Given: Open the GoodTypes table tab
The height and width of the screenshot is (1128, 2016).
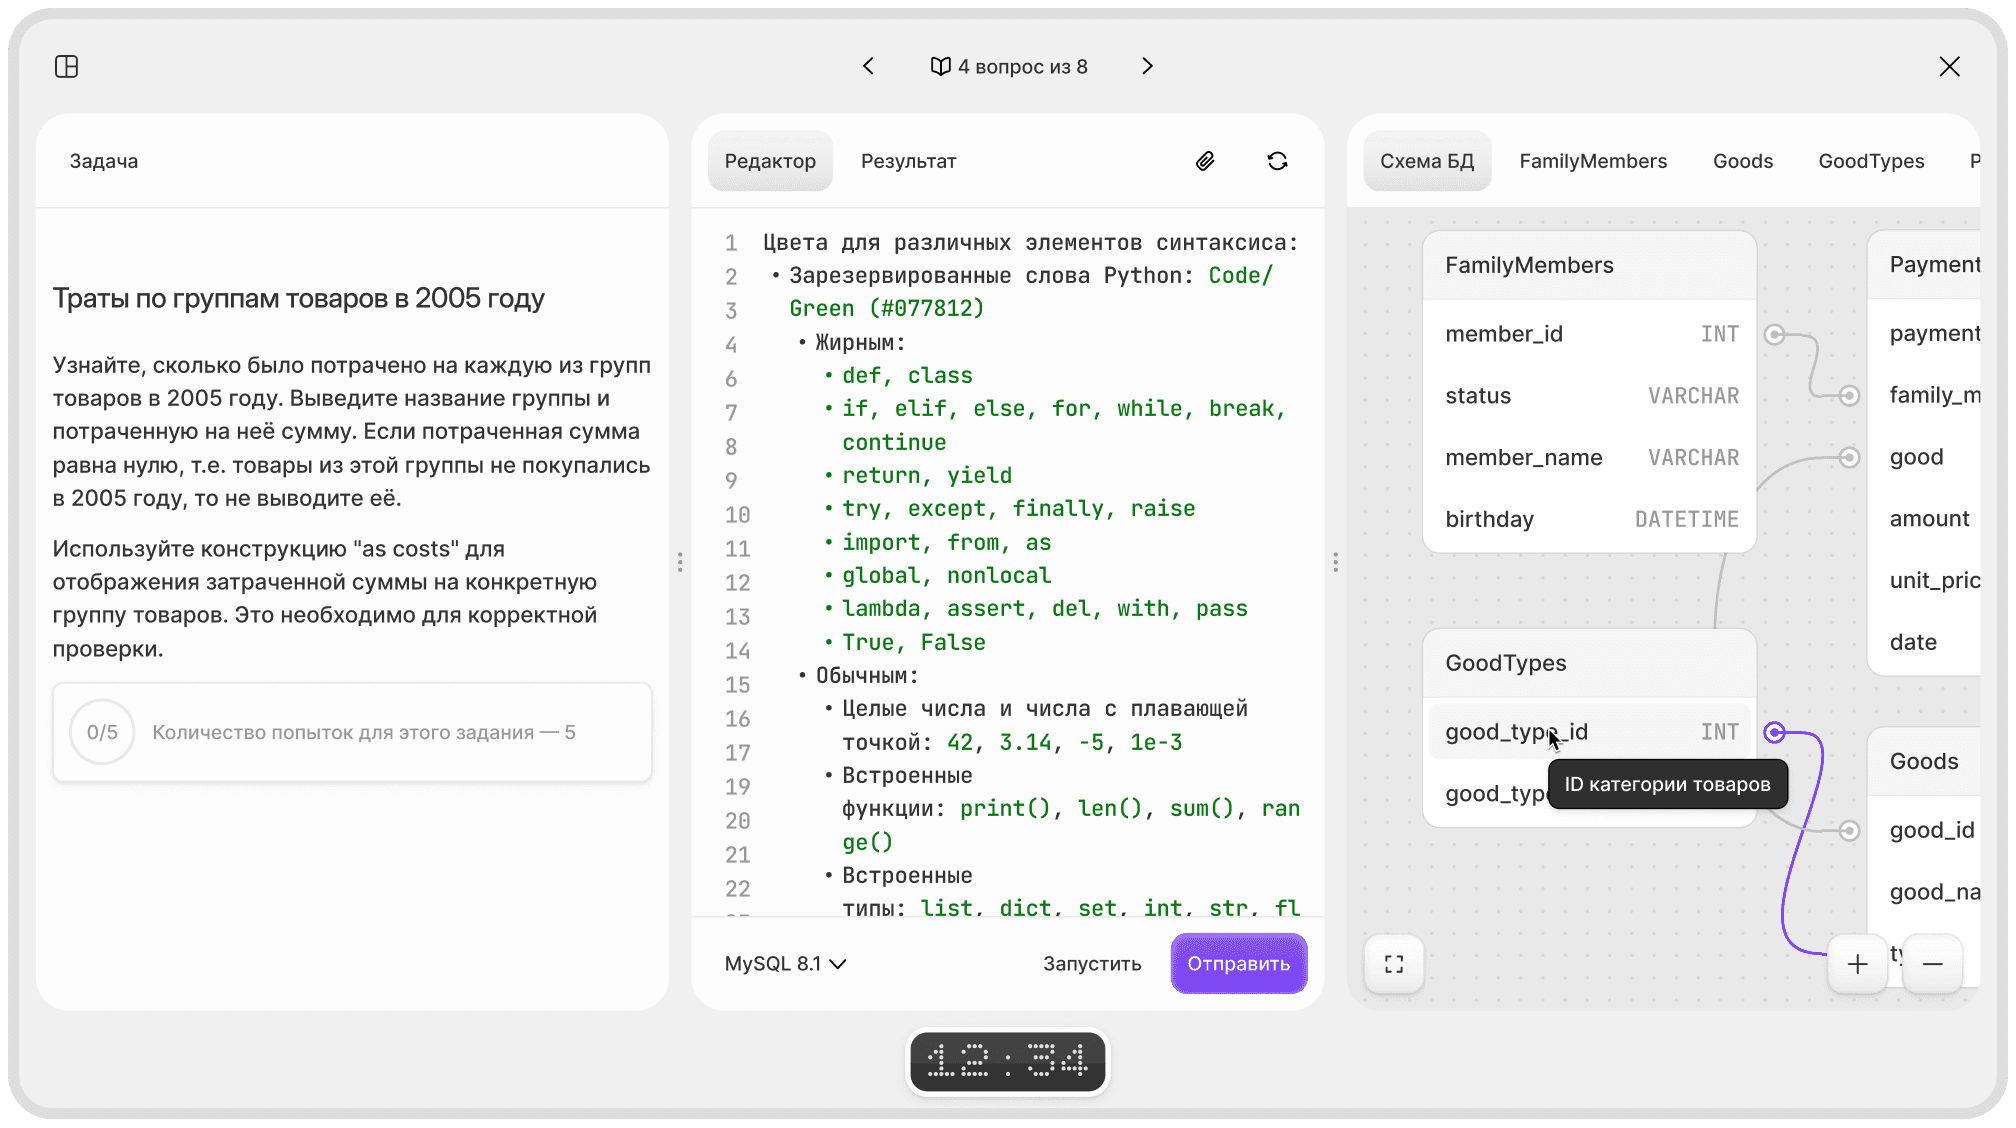Looking at the screenshot, I should point(1871,161).
